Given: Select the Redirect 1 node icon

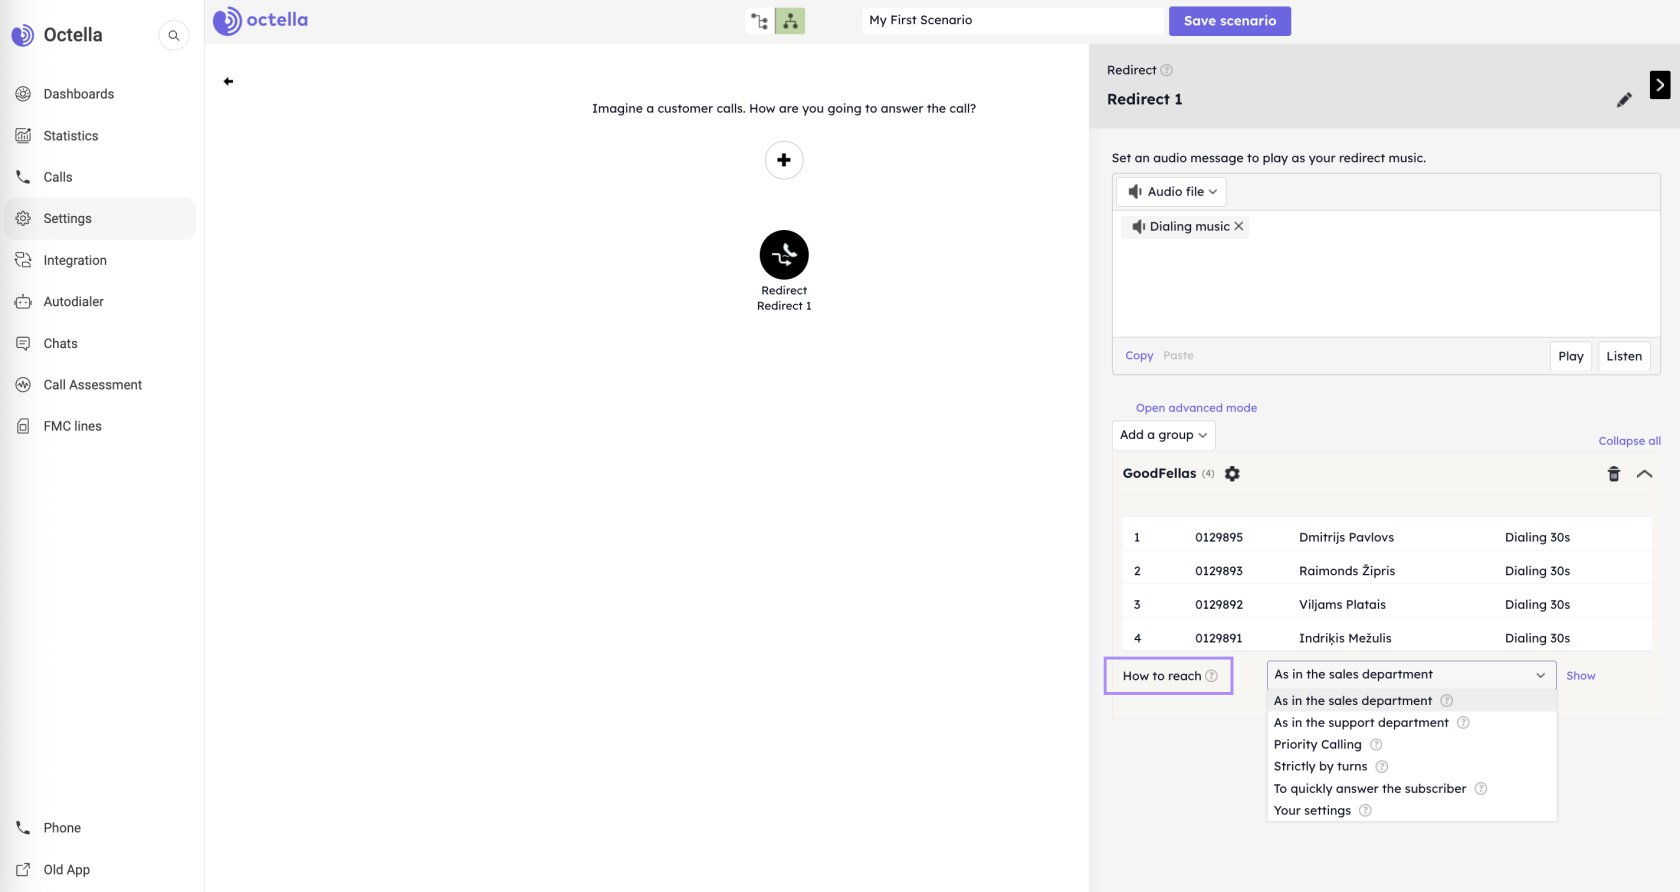Looking at the screenshot, I should 784,255.
